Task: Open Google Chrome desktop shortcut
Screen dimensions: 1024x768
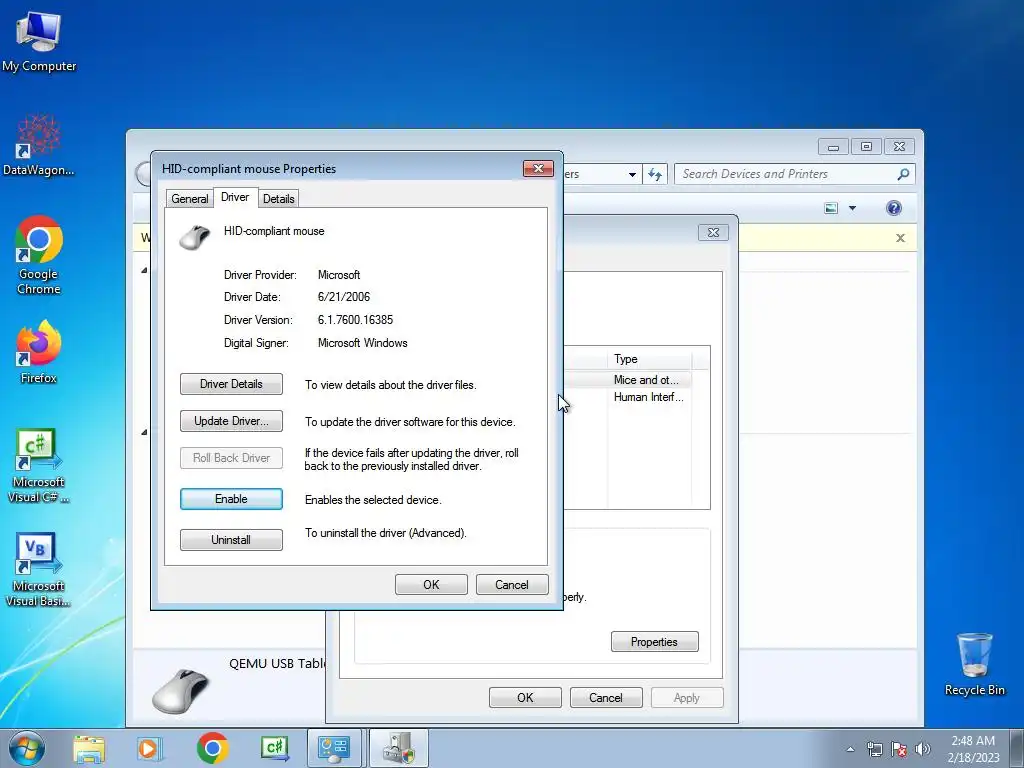Action: click(39, 255)
